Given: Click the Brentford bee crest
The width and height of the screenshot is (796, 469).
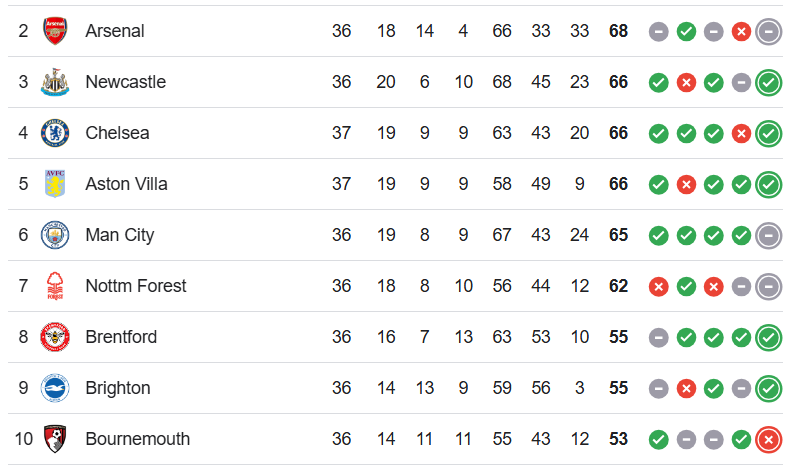Looking at the screenshot, I should coord(55,337).
